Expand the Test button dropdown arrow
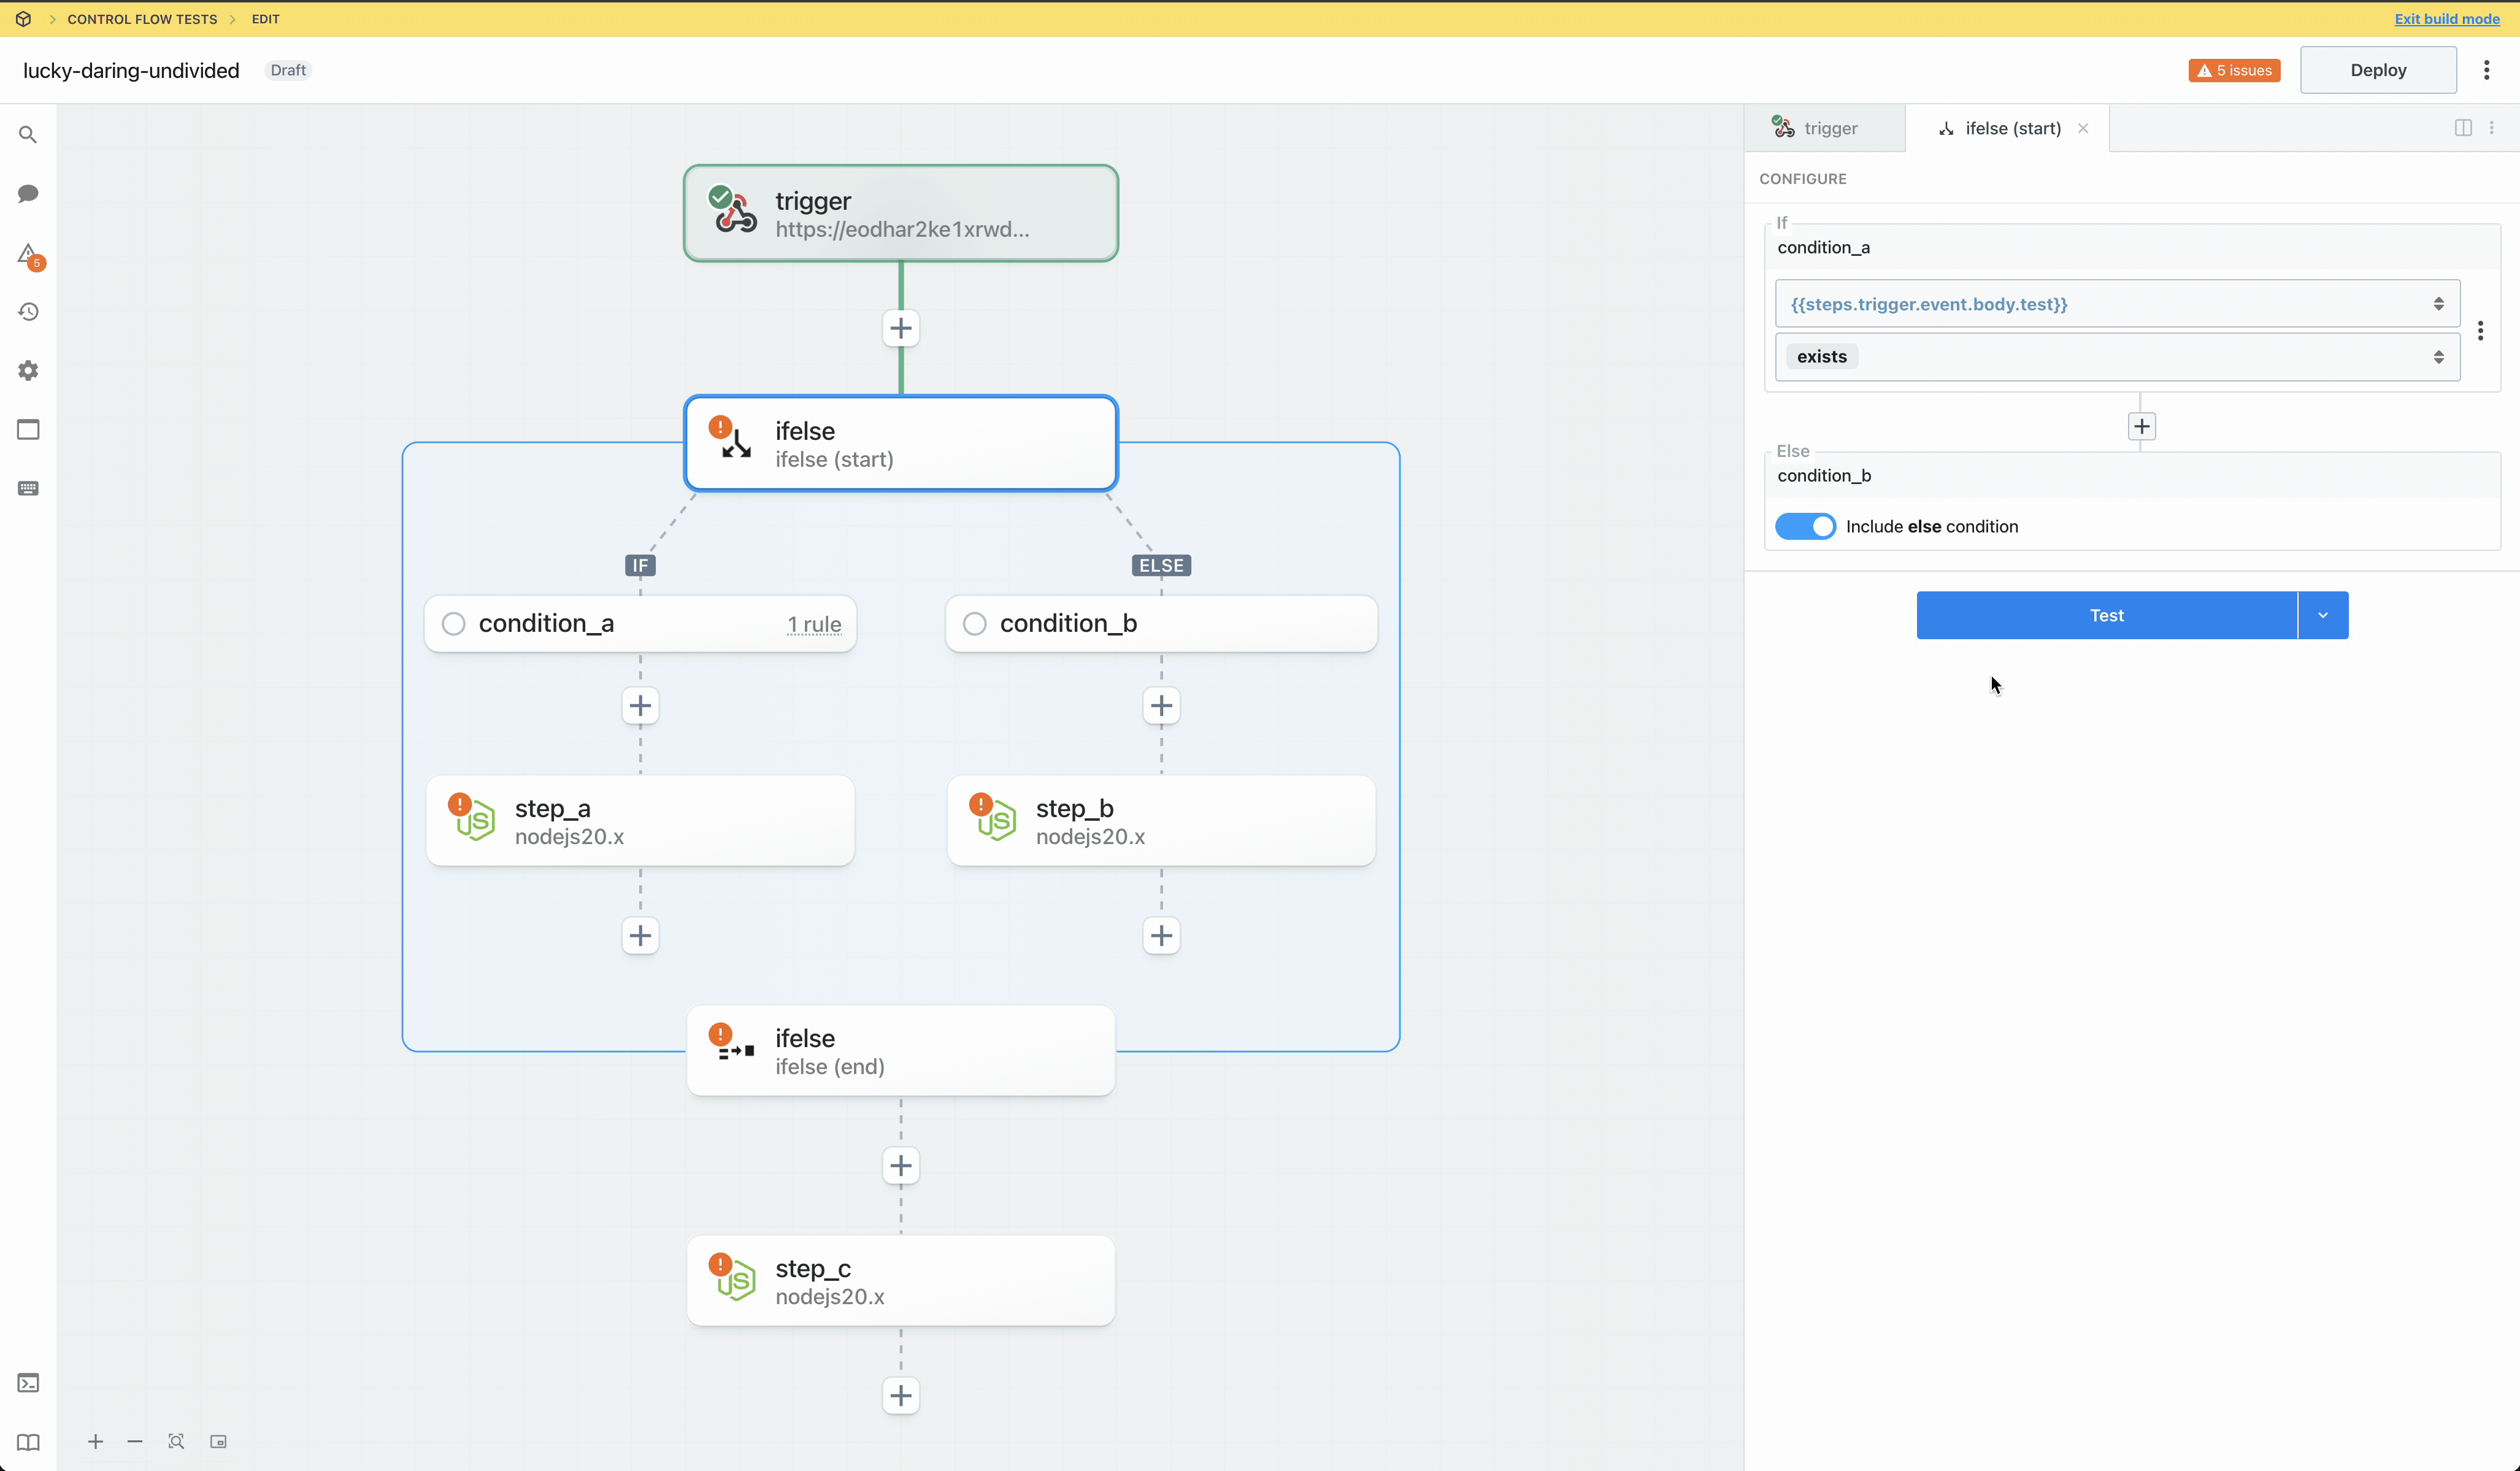 (2322, 615)
